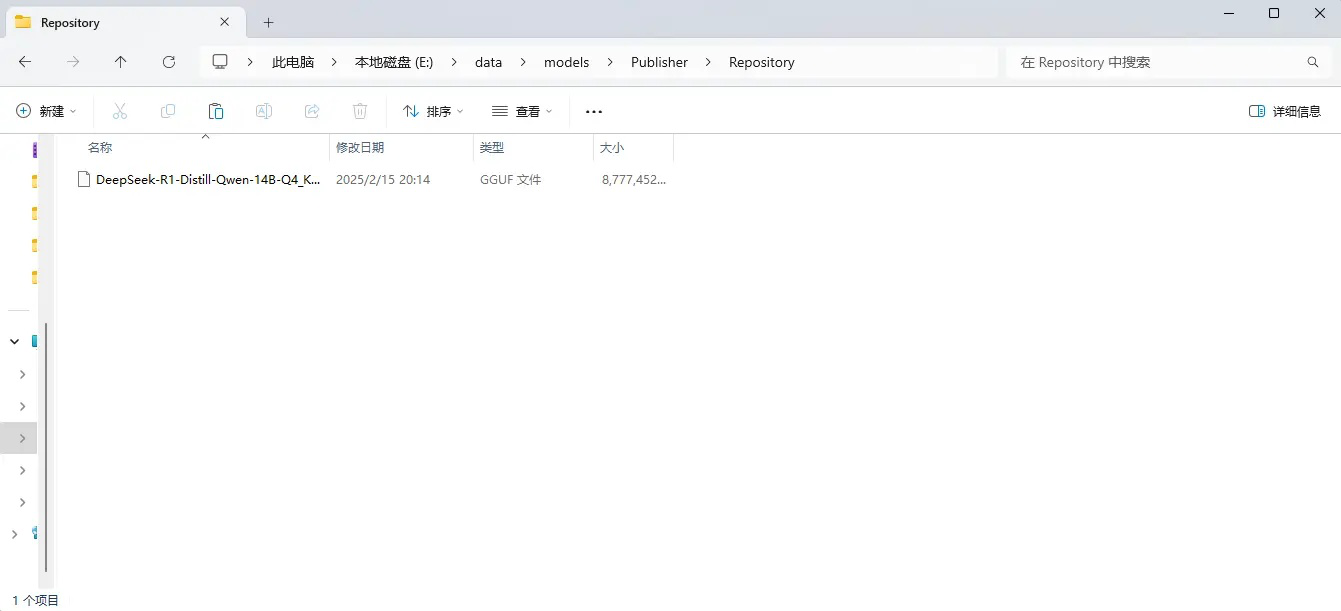The image size is (1341, 611).
Task: Go back with the left arrow button
Action: pyautogui.click(x=25, y=62)
